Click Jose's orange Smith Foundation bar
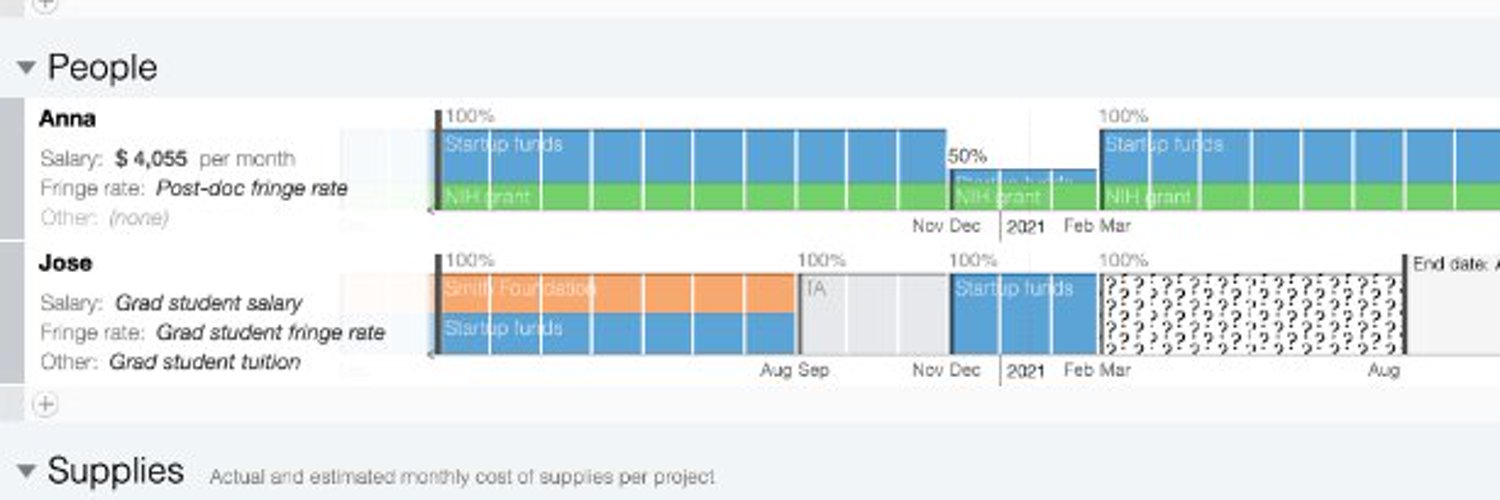 point(618,294)
